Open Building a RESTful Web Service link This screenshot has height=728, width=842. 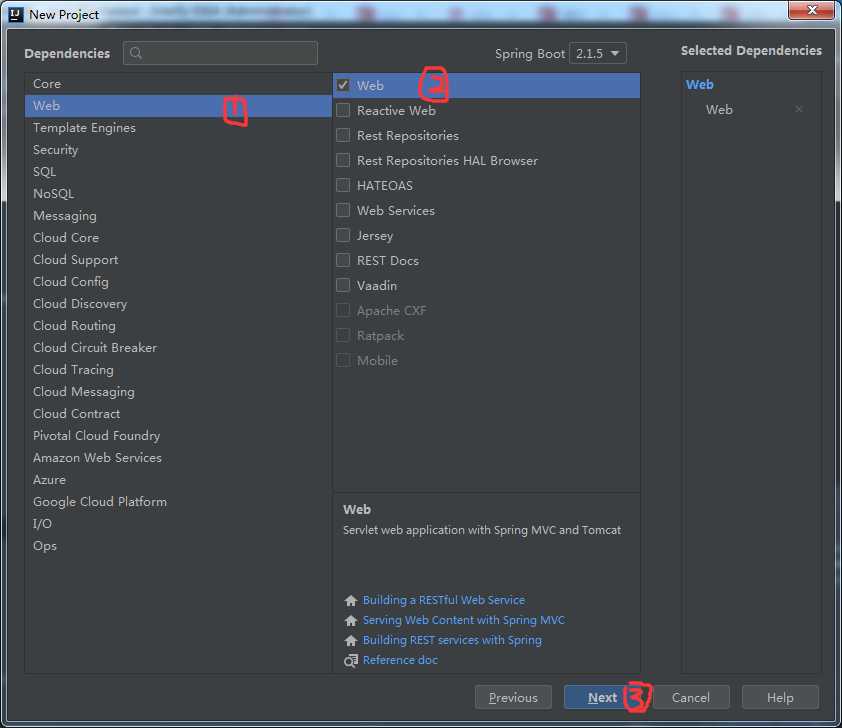444,600
